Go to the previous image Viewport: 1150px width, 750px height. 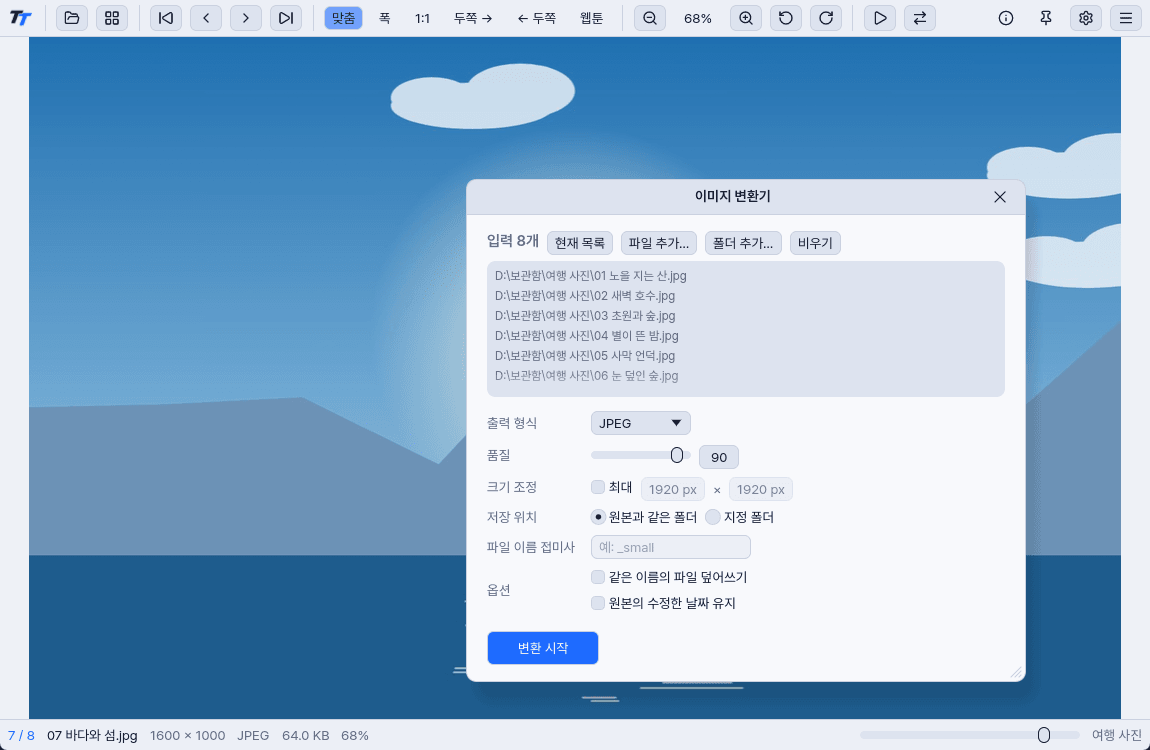click(206, 18)
